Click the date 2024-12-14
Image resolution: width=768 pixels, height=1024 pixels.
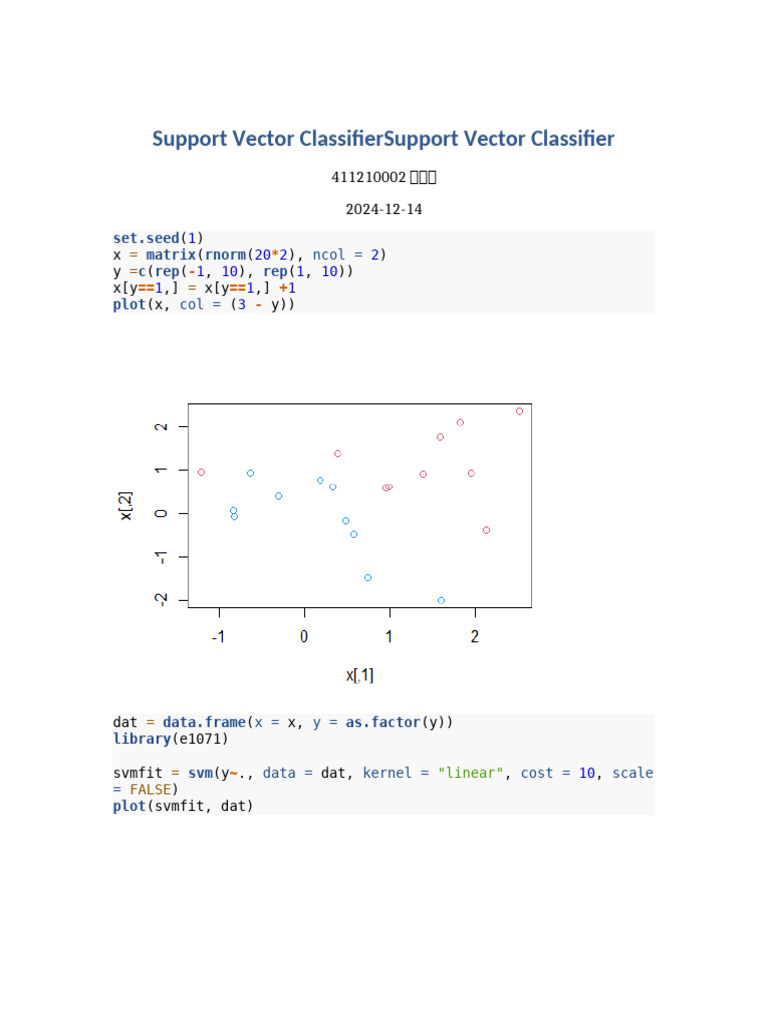[383, 209]
